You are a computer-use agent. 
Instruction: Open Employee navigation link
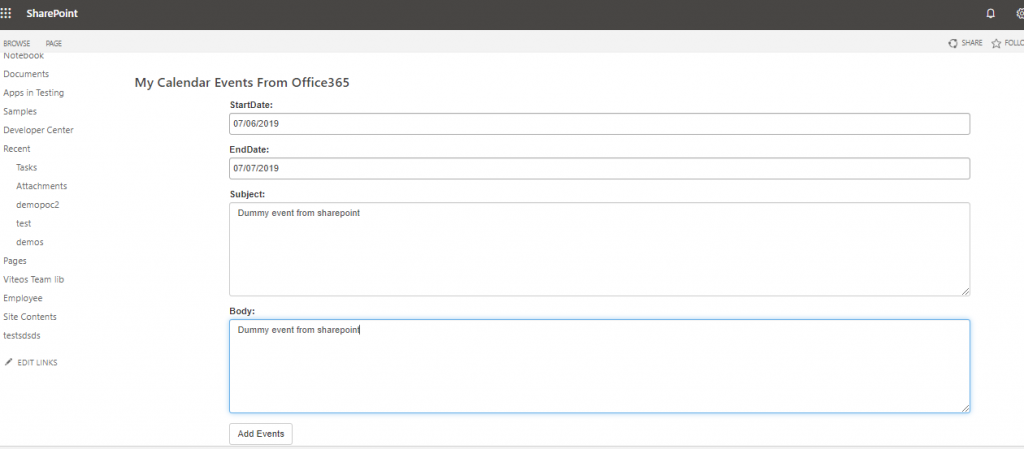[23, 298]
